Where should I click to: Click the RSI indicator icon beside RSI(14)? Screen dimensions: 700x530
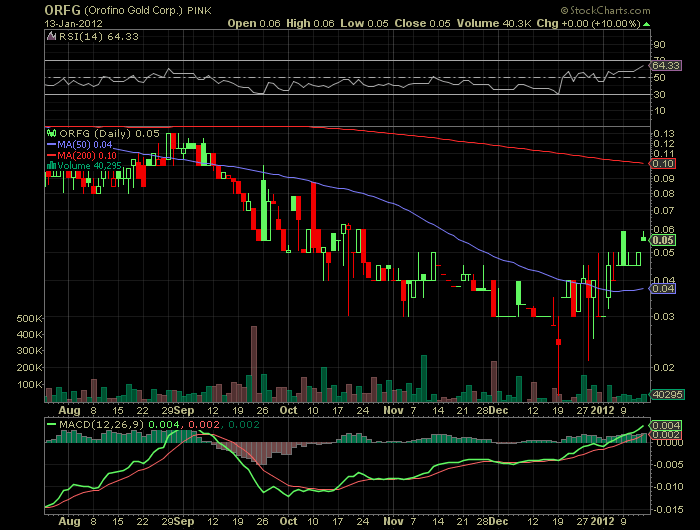[52, 37]
